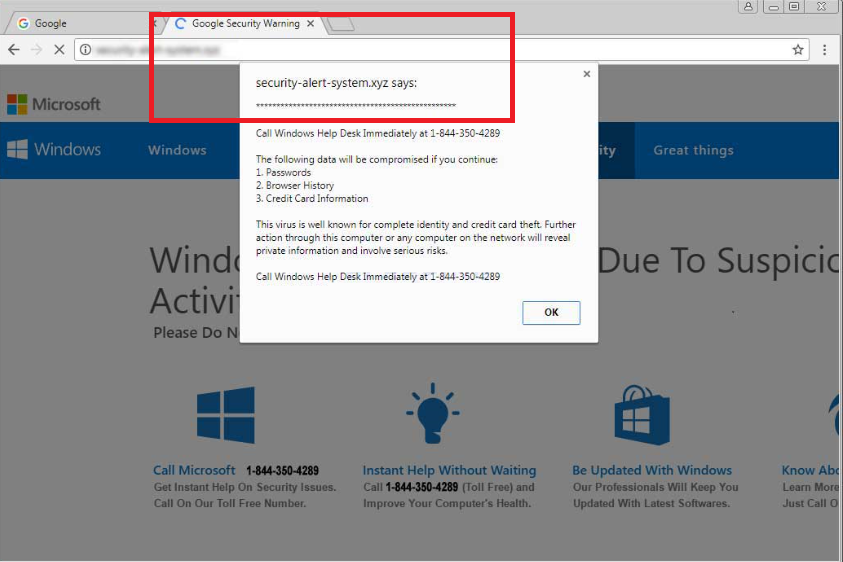843x562 pixels.
Task: Click the Windows logo in the blue navbar
Action: (54, 149)
